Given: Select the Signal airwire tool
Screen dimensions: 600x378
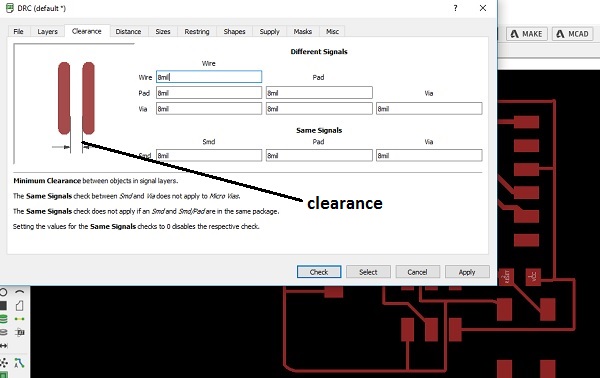Looking at the screenshot, I should click(20, 319).
